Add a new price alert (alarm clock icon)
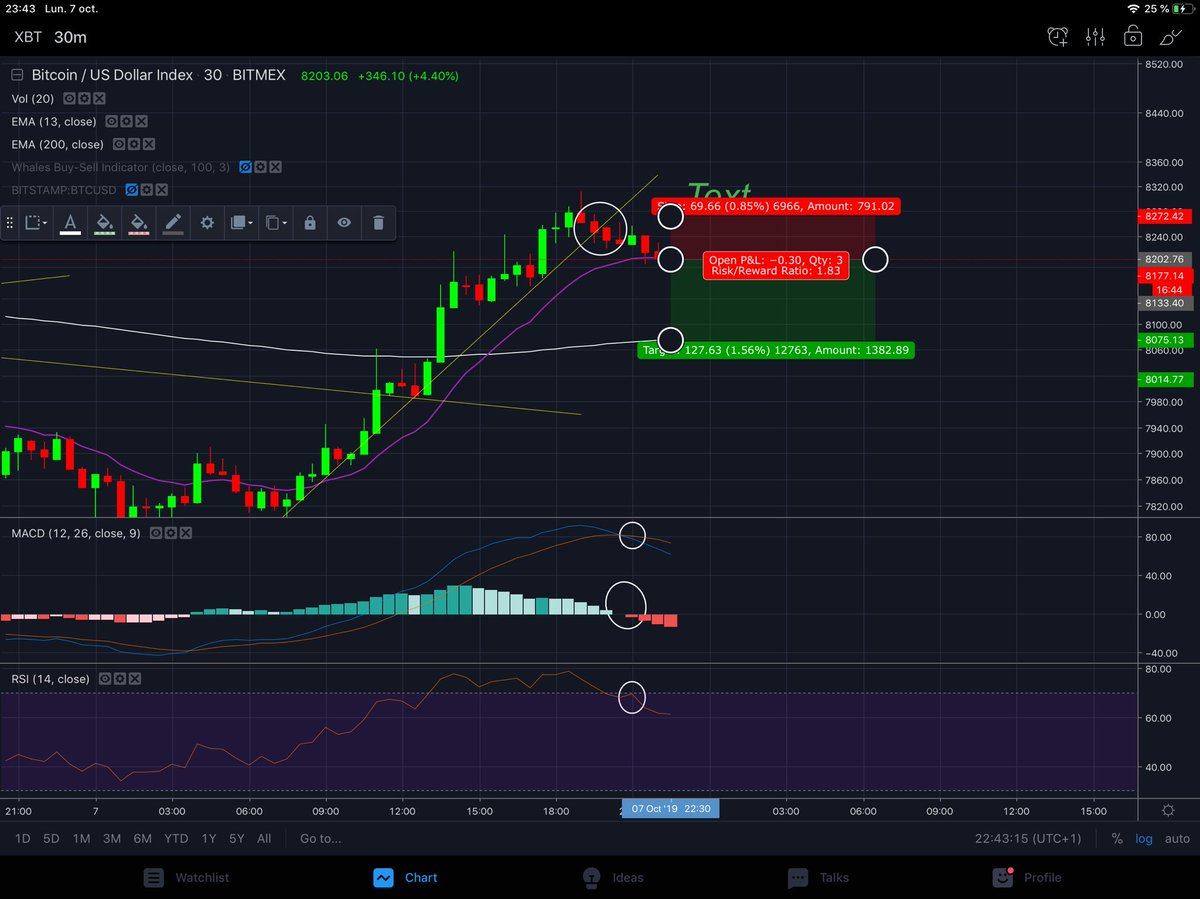This screenshot has width=1200, height=899. pos(1058,37)
